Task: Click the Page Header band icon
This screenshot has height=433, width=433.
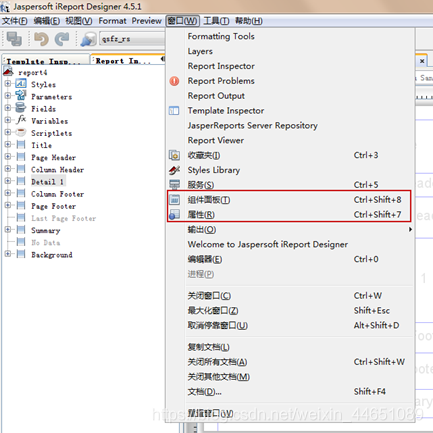Action: pyautogui.click(x=21, y=157)
